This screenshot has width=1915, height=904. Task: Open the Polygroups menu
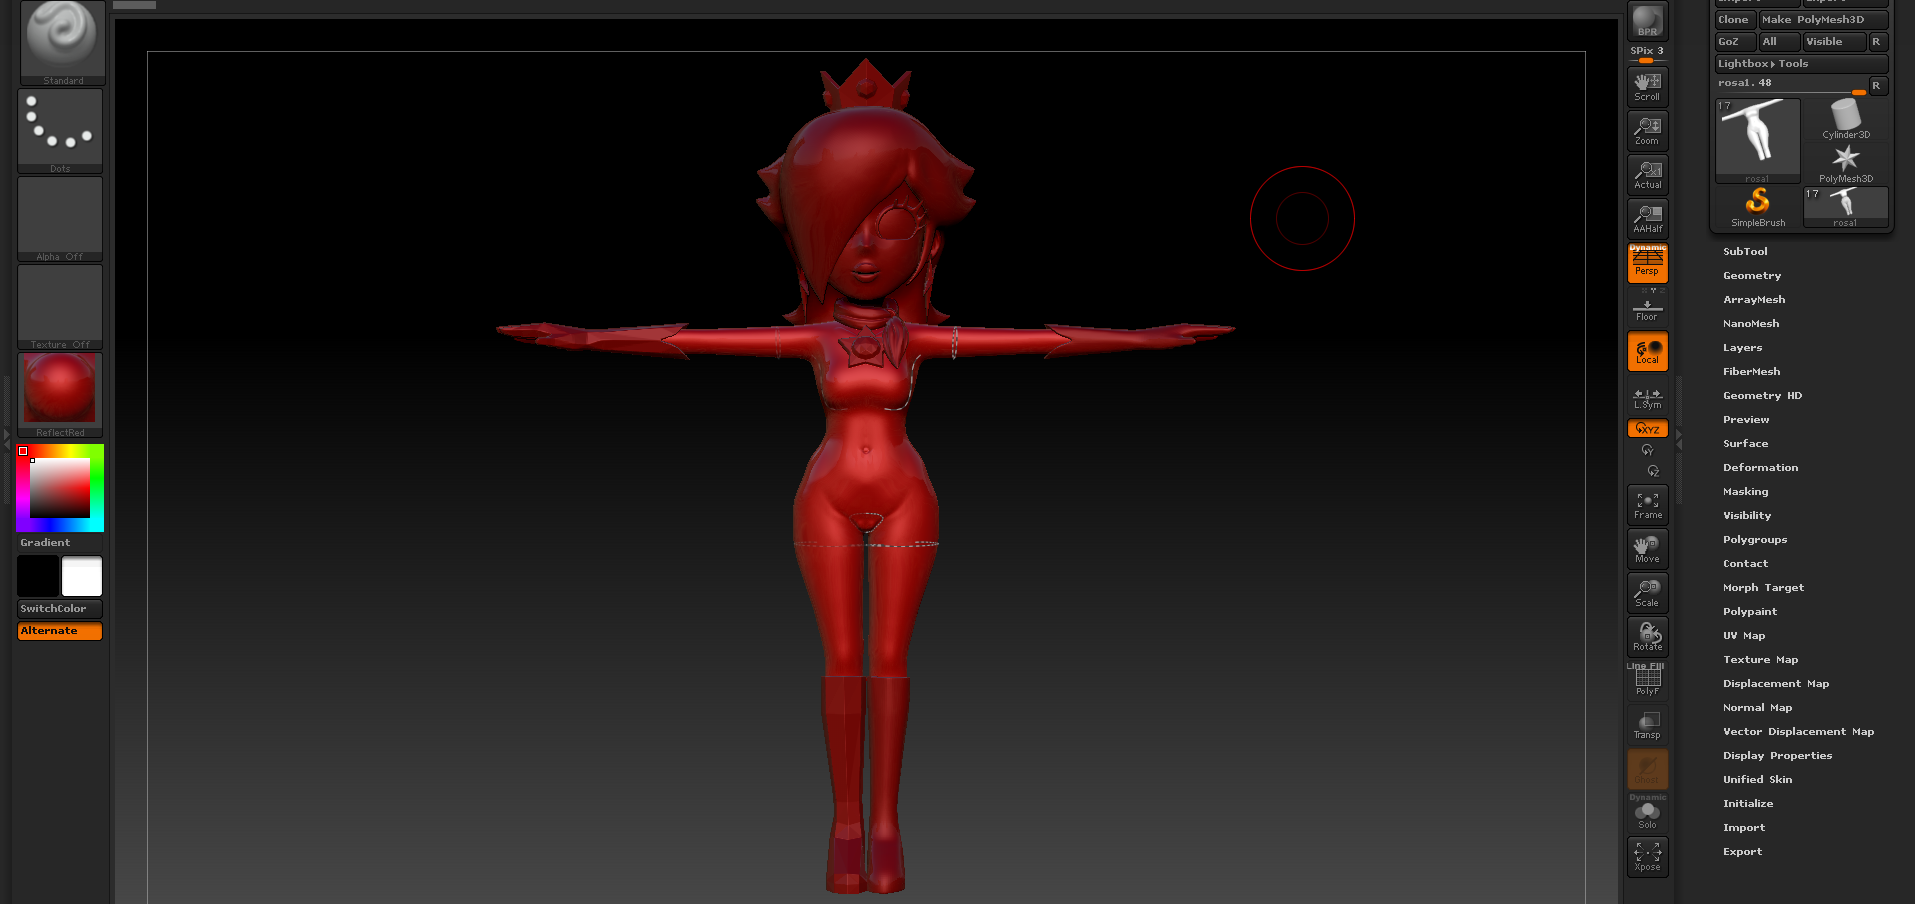pyautogui.click(x=1755, y=540)
